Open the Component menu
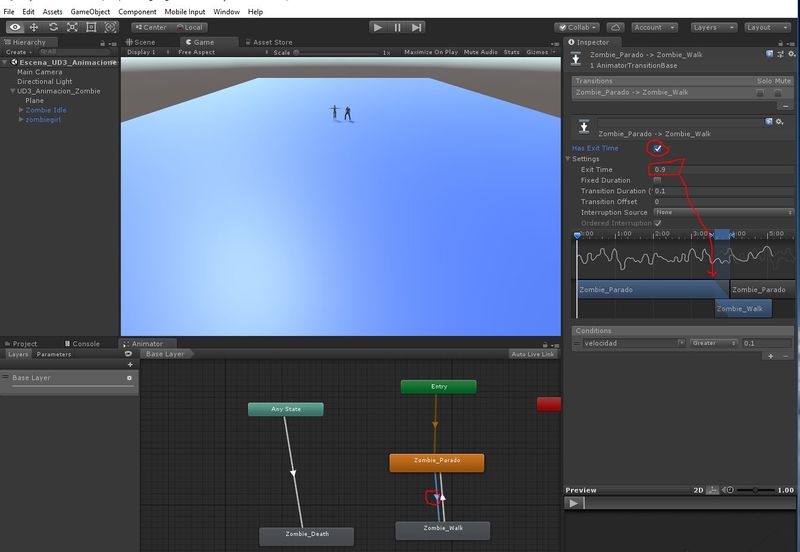 pyautogui.click(x=137, y=11)
